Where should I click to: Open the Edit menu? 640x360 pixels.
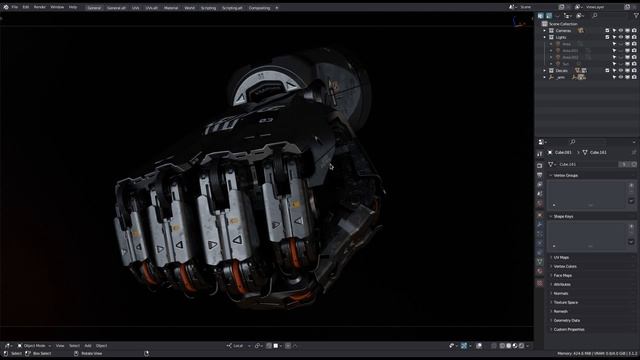pyautogui.click(x=26, y=7)
